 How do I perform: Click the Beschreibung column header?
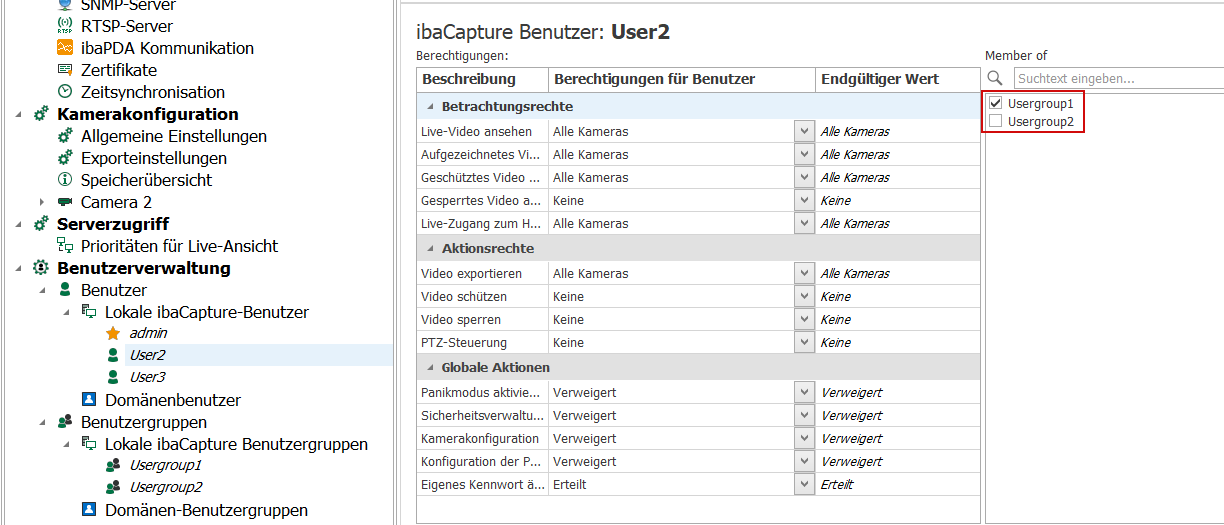tap(482, 79)
